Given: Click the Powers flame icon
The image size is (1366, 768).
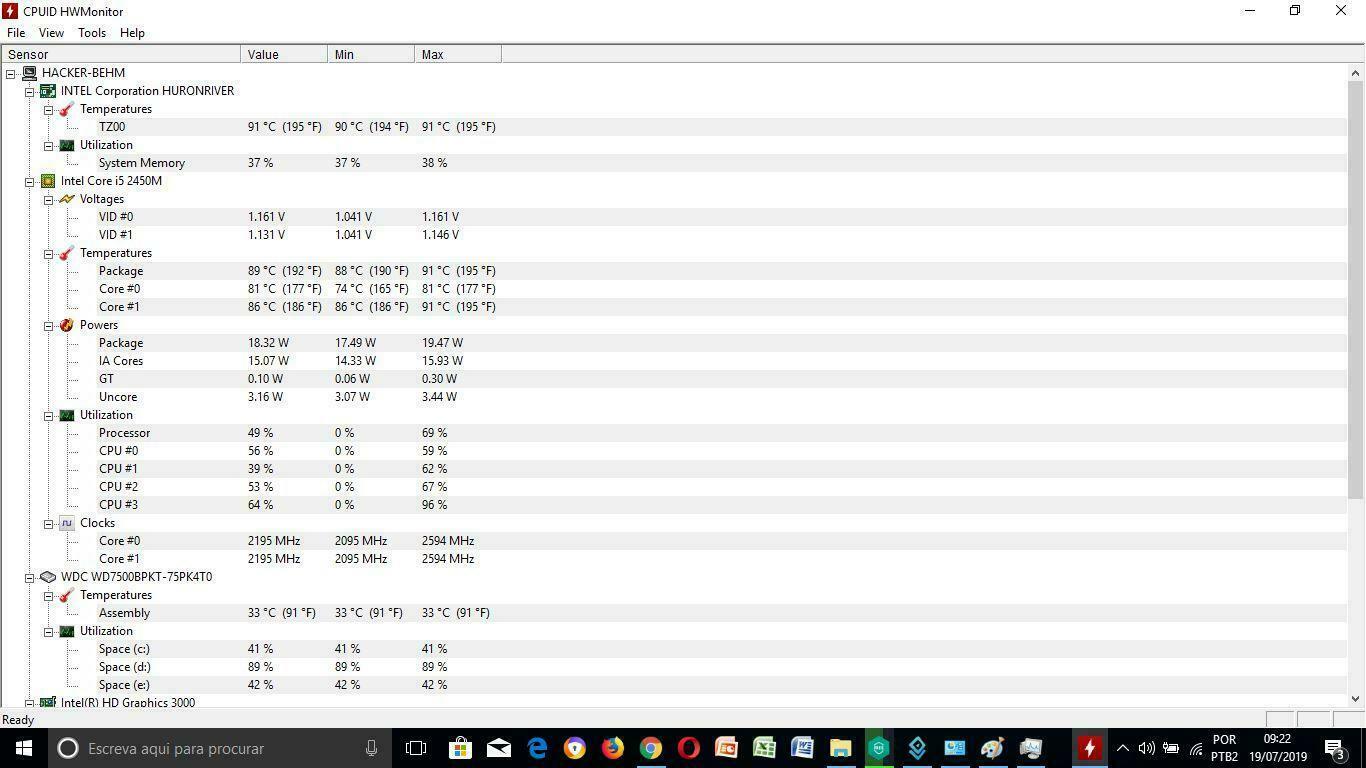Looking at the screenshot, I should [67, 325].
